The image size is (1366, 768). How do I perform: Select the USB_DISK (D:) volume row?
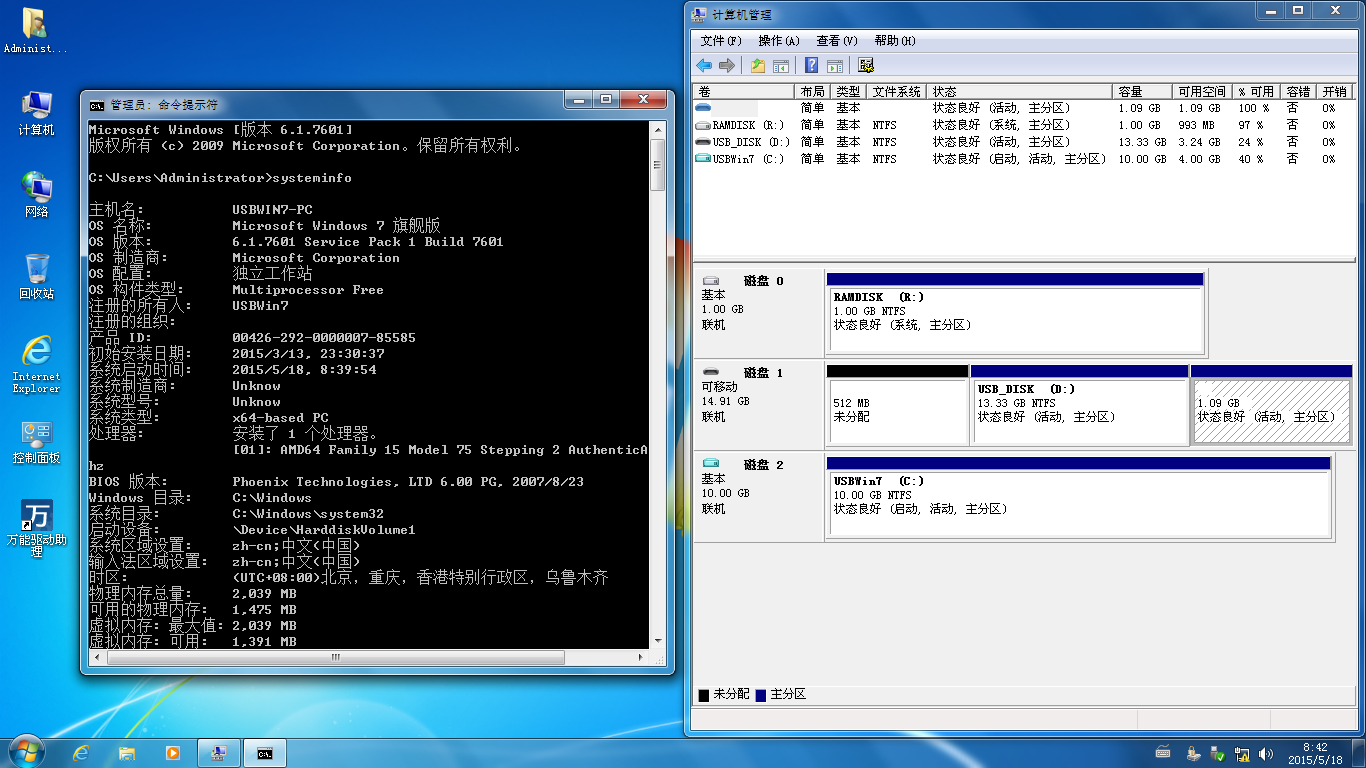(x=1022, y=142)
